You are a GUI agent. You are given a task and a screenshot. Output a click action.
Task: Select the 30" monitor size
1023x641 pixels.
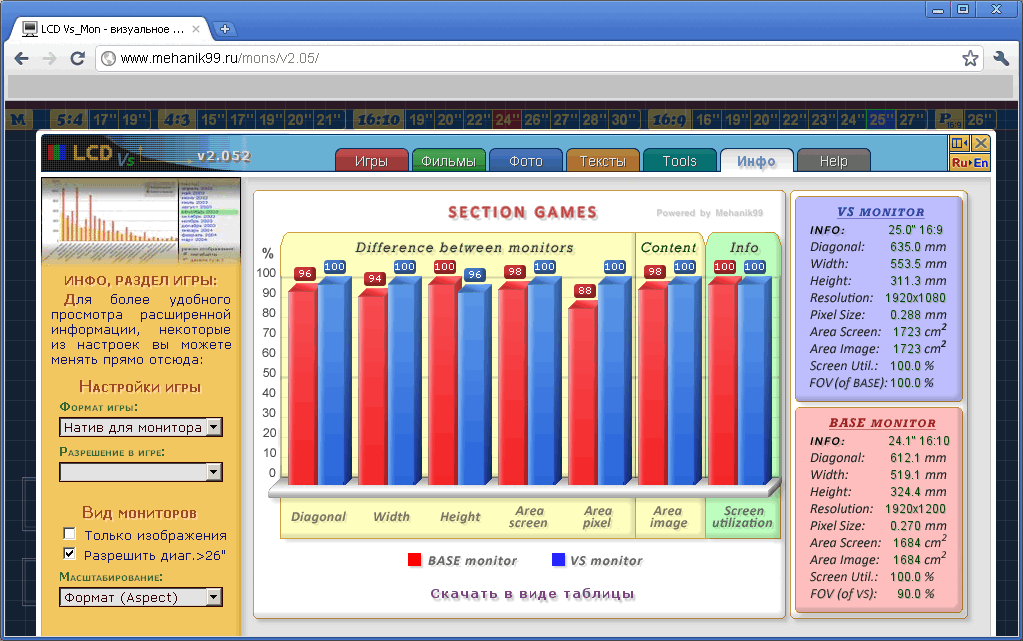coord(624,119)
